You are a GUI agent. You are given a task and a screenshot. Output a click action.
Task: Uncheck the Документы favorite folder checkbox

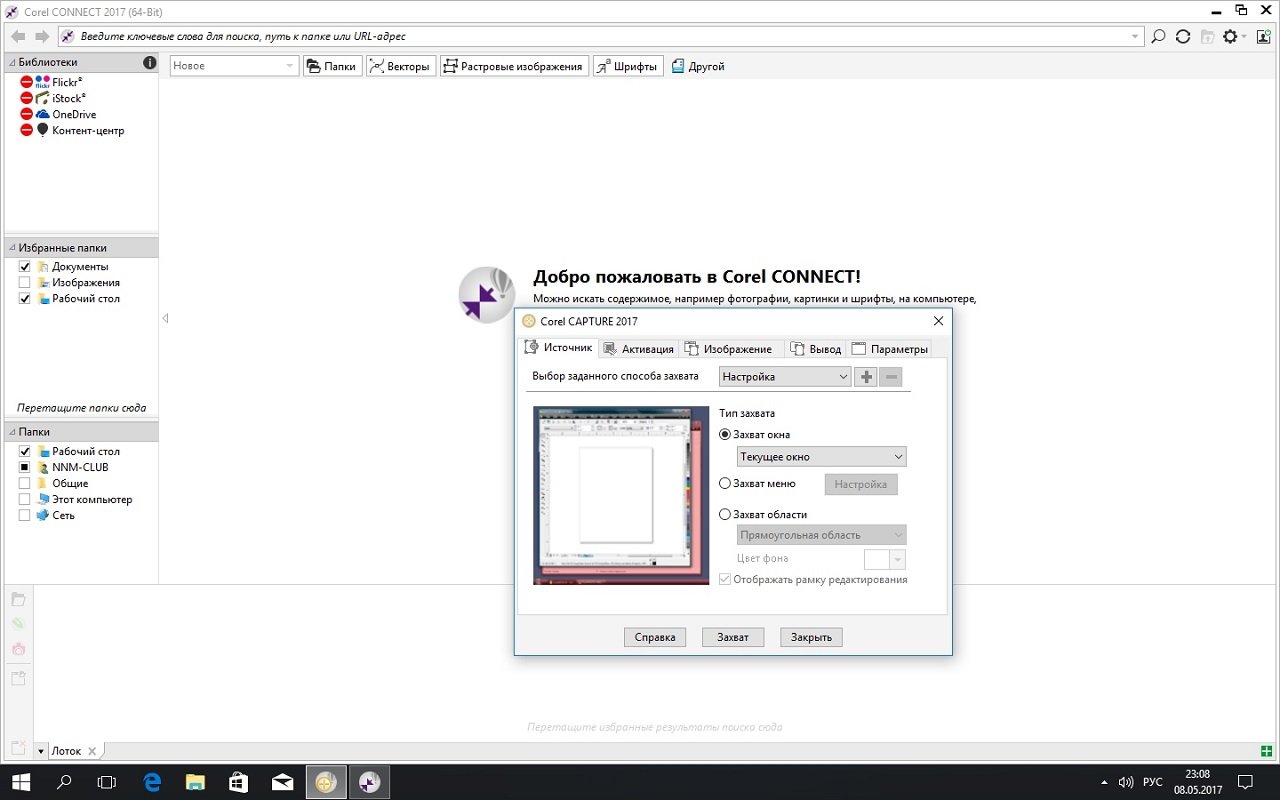25,267
